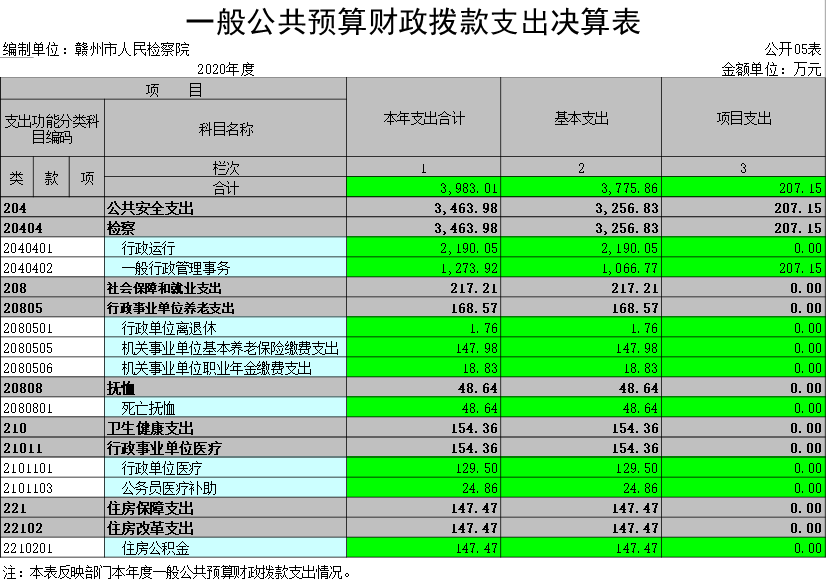Image resolution: width=829 pixels, height=587 pixels.
Task: Click 本年支出合计 value for 行政运行
Action: 468,248
